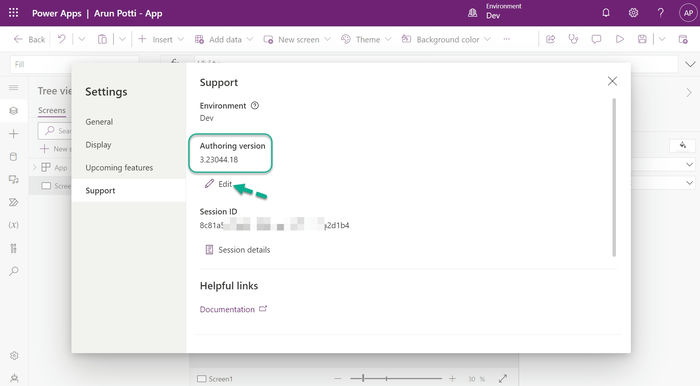
Task: Open the toolbar overflow ellipsis
Action: click(506, 39)
